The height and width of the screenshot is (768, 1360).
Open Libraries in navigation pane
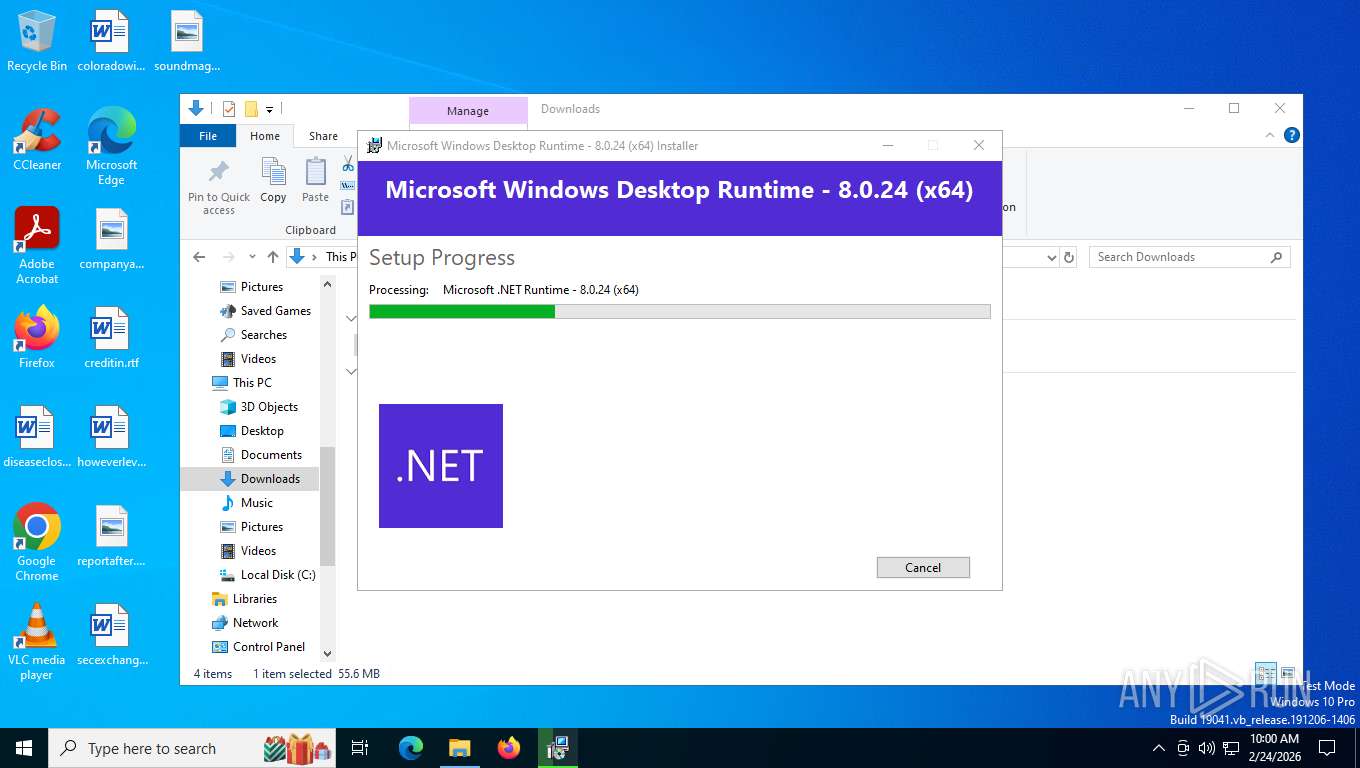tap(245, 599)
